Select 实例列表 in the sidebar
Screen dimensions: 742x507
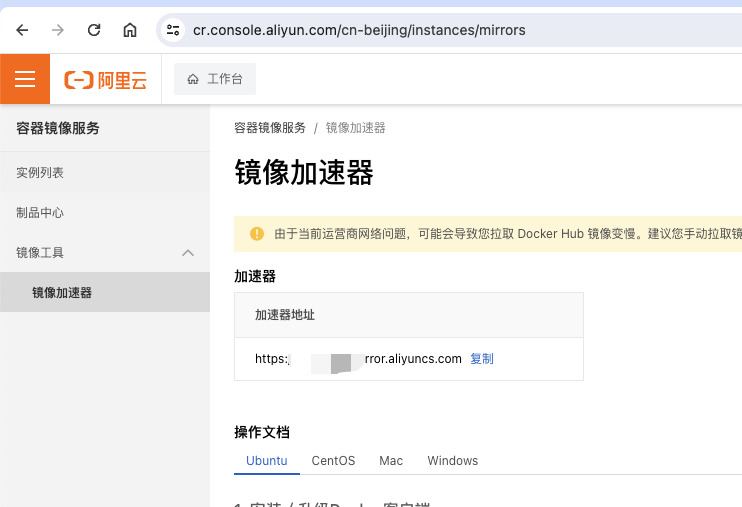(40, 173)
